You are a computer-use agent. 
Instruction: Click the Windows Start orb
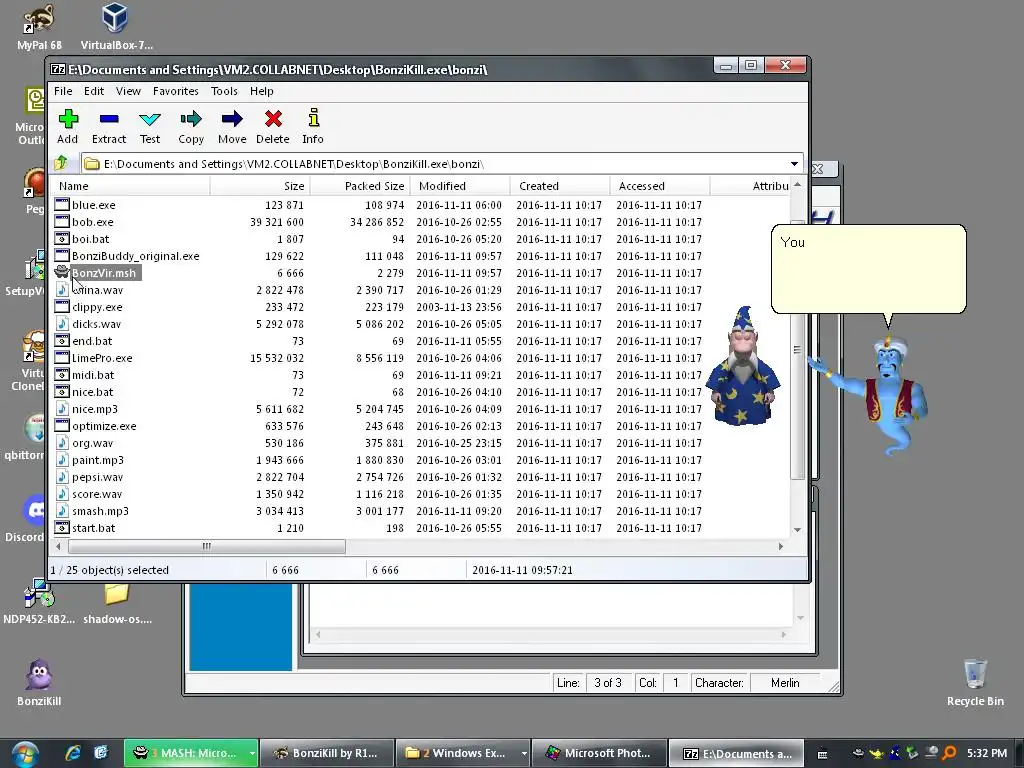click(x=24, y=754)
